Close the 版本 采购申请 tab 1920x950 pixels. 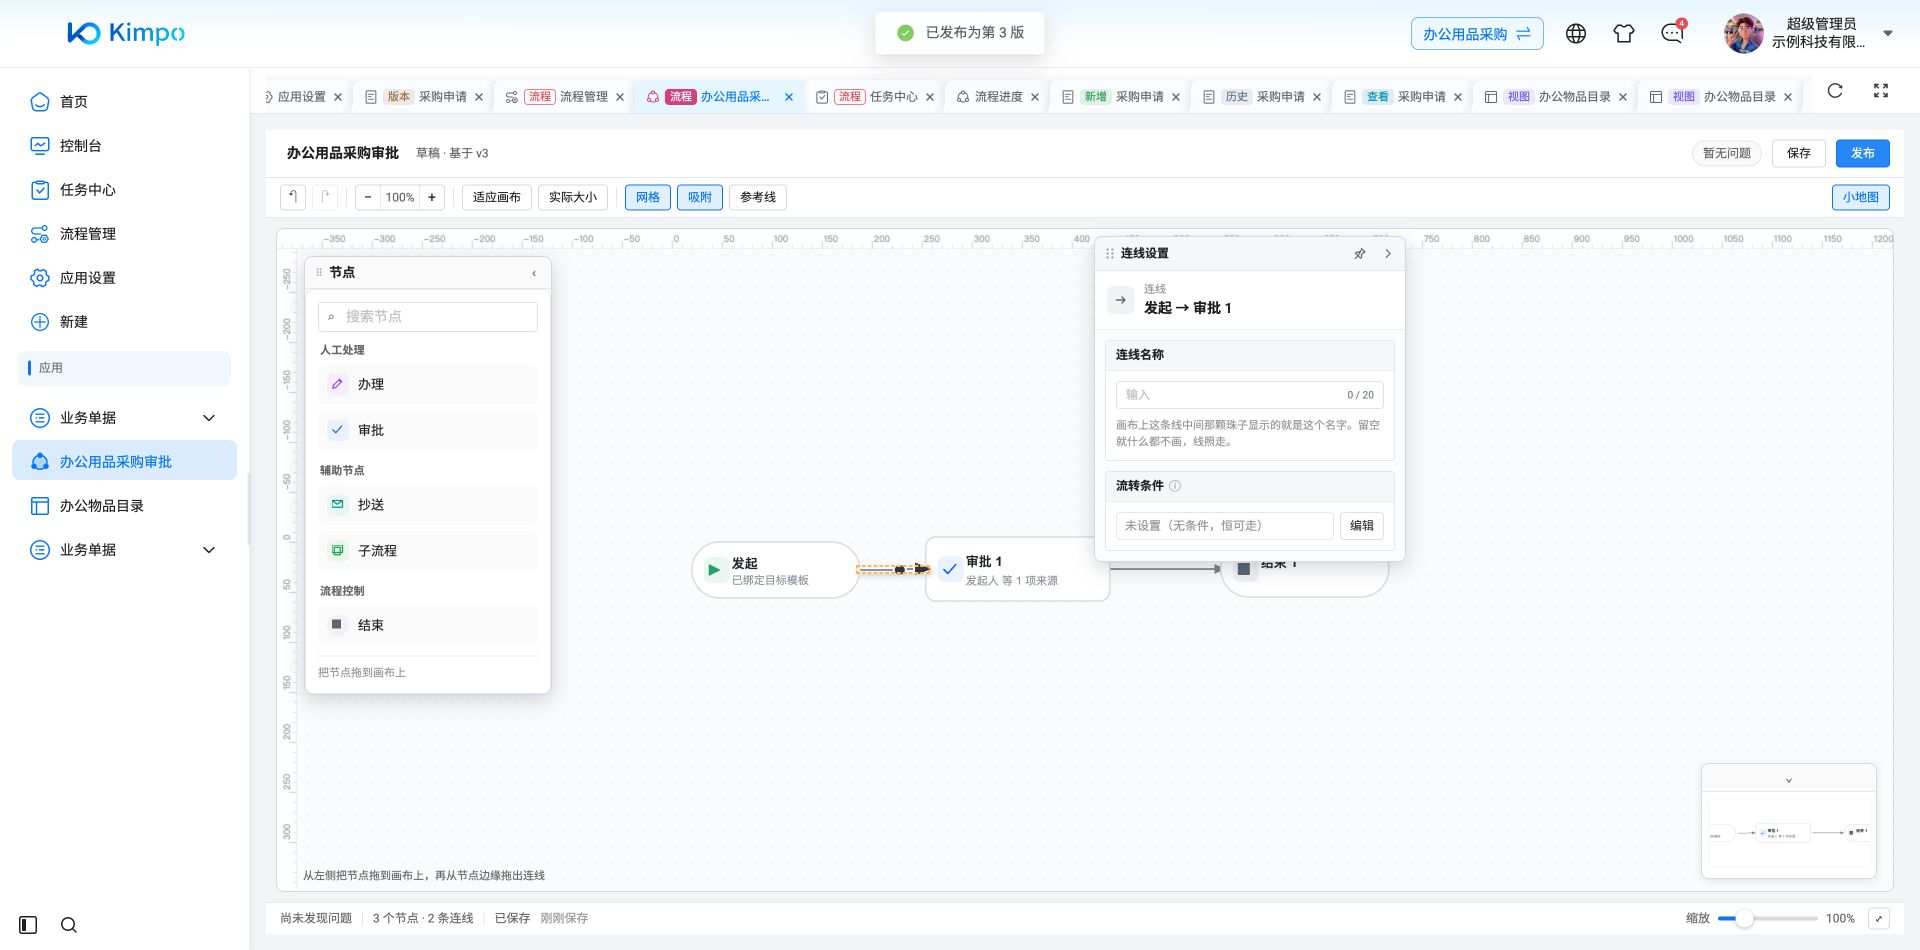[479, 97]
